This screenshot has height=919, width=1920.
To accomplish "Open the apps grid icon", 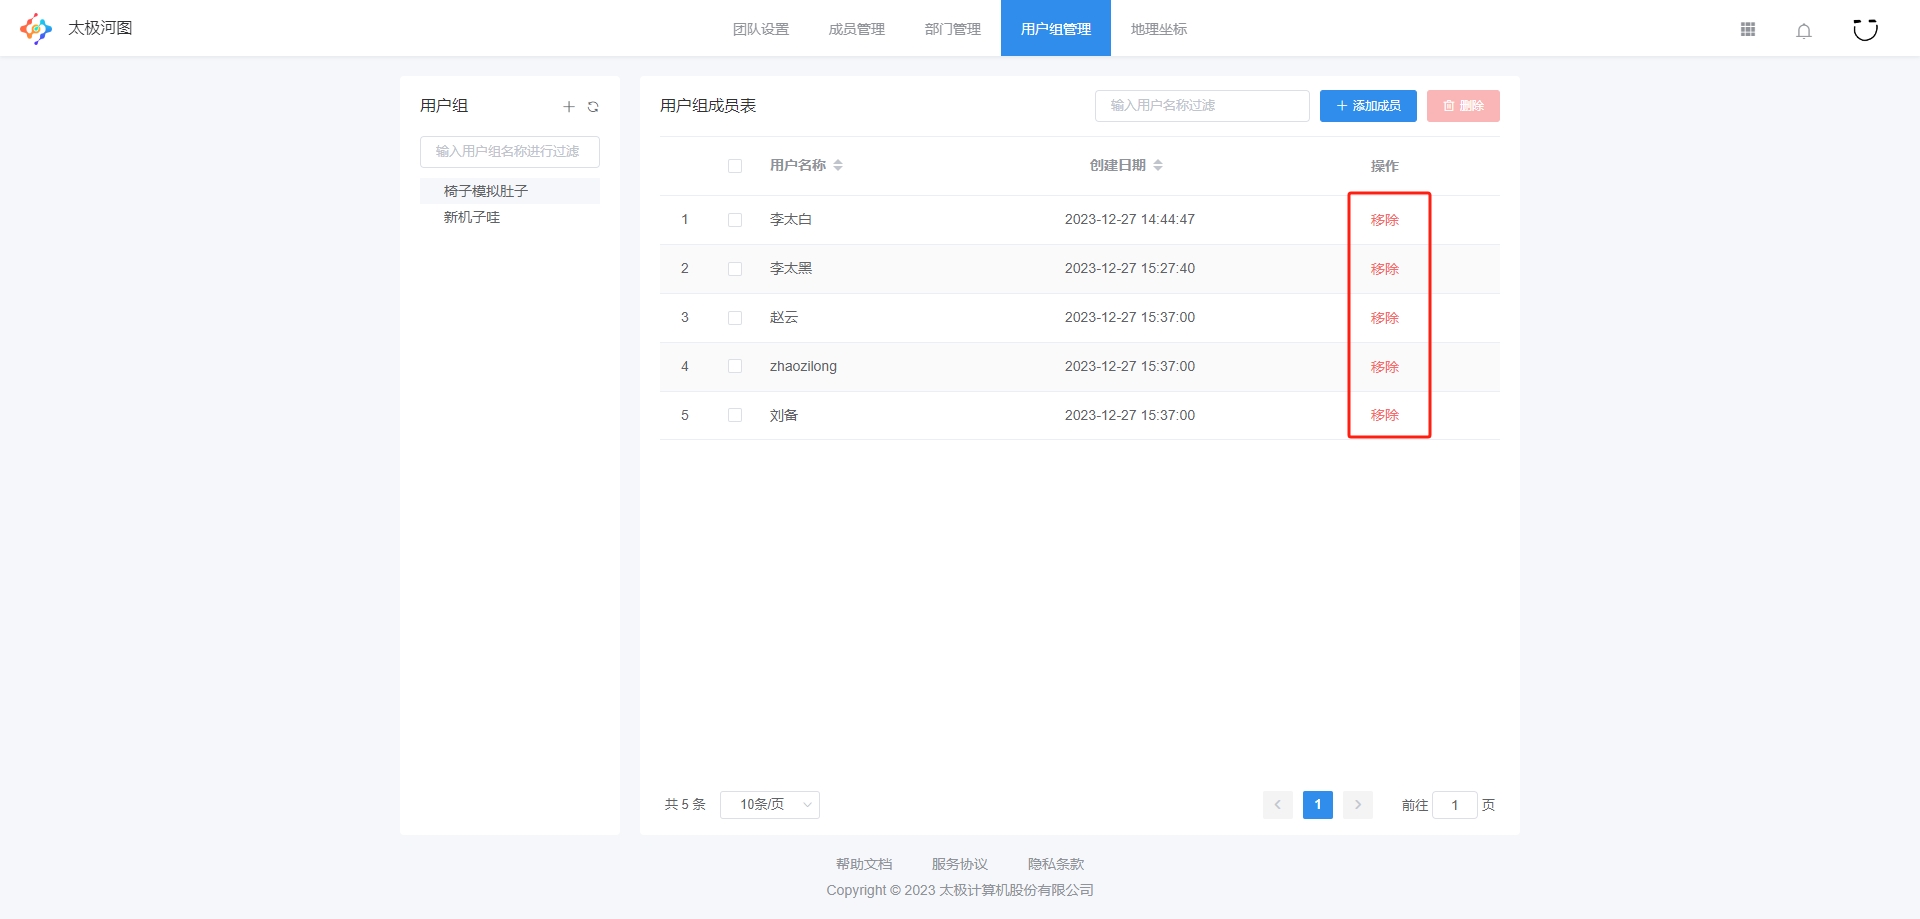I will tap(1748, 30).
